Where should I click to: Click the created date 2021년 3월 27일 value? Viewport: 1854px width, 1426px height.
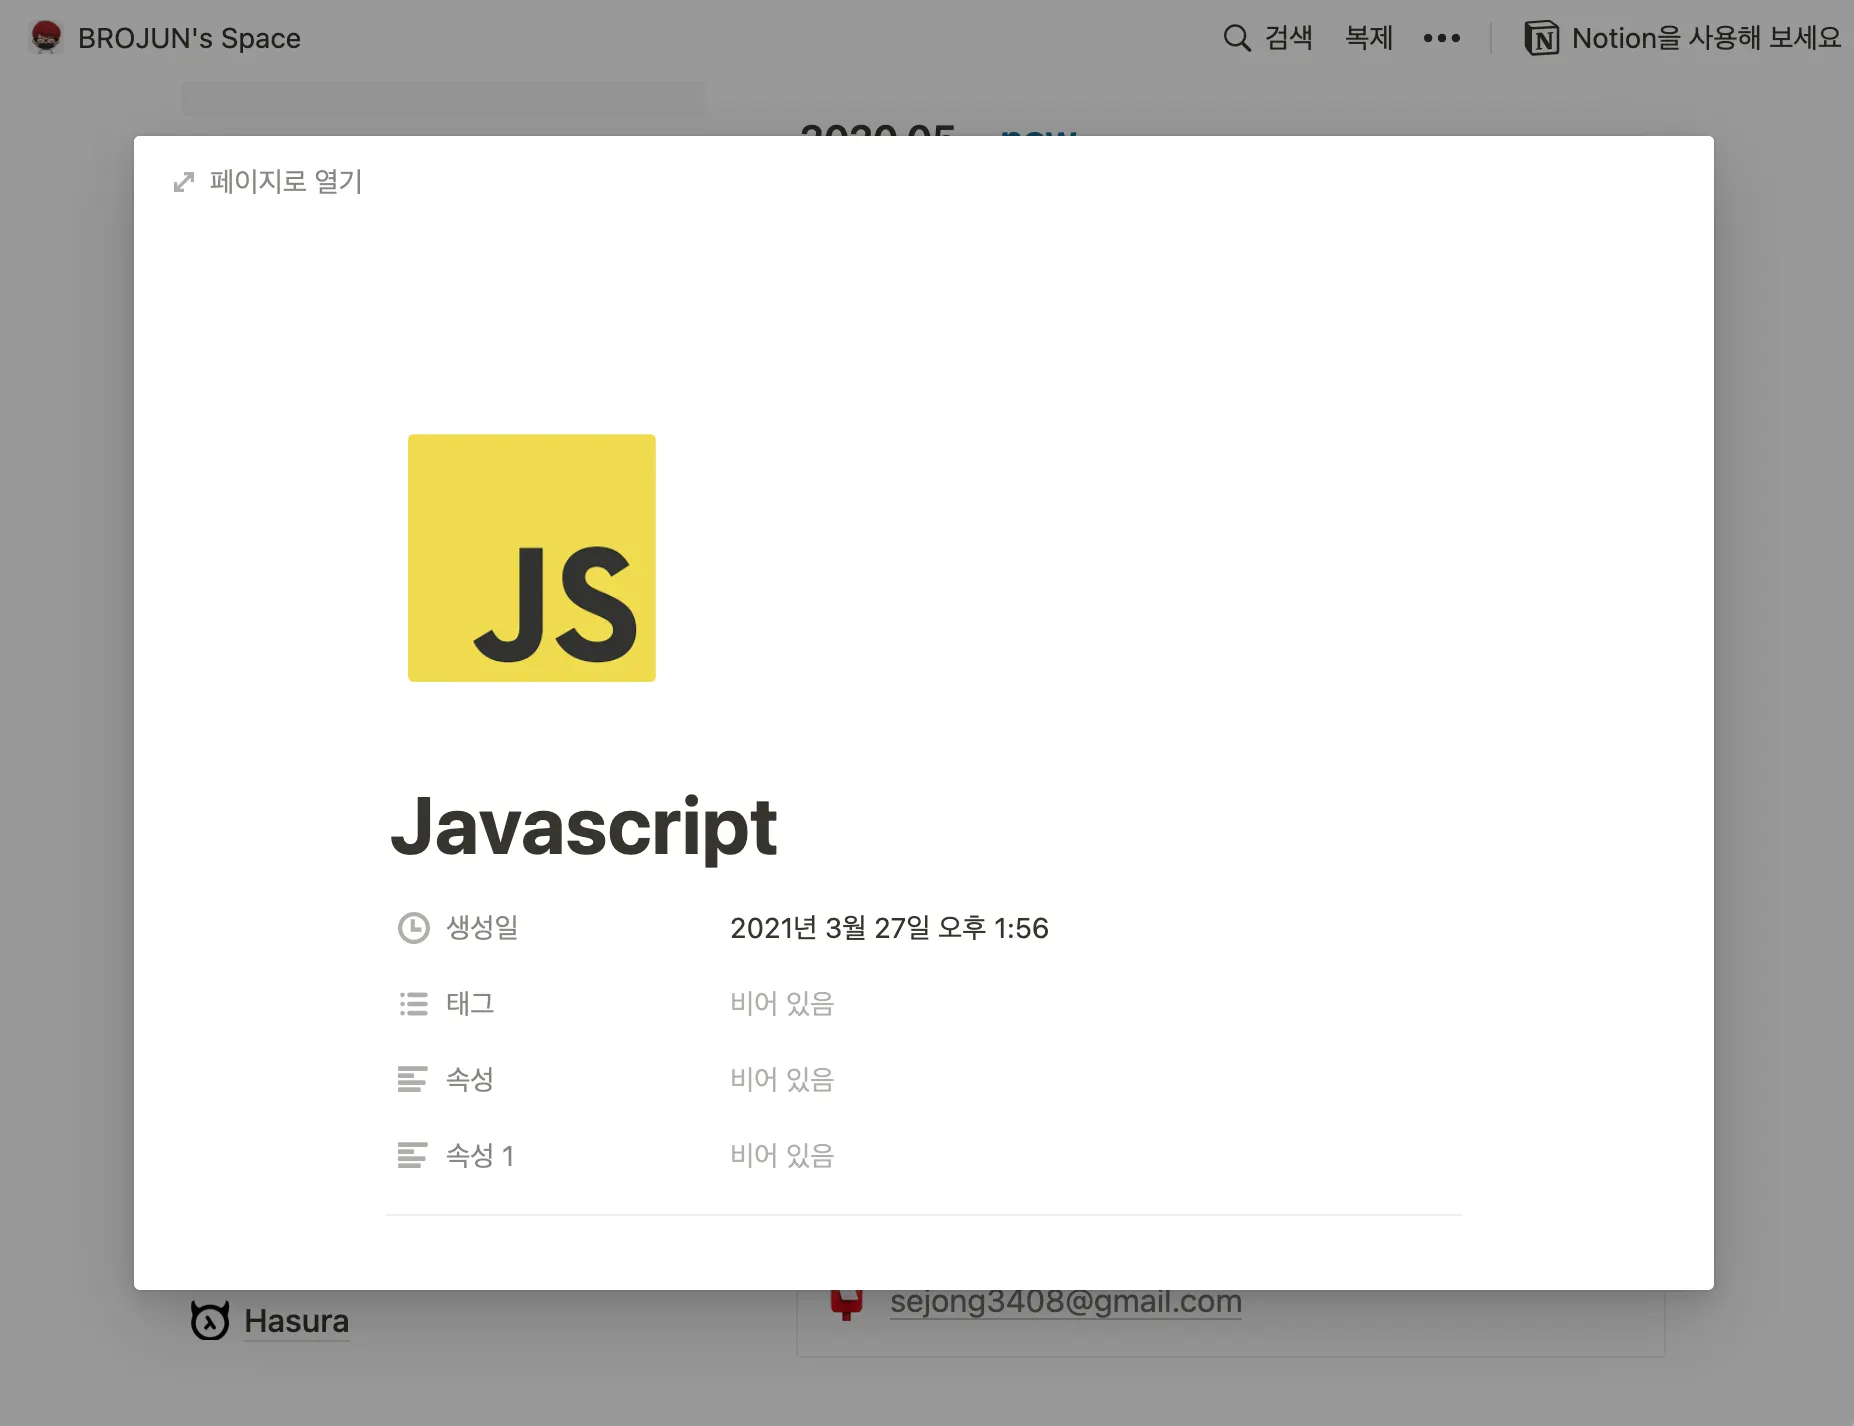pyautogui.click(x=889, y=928)
